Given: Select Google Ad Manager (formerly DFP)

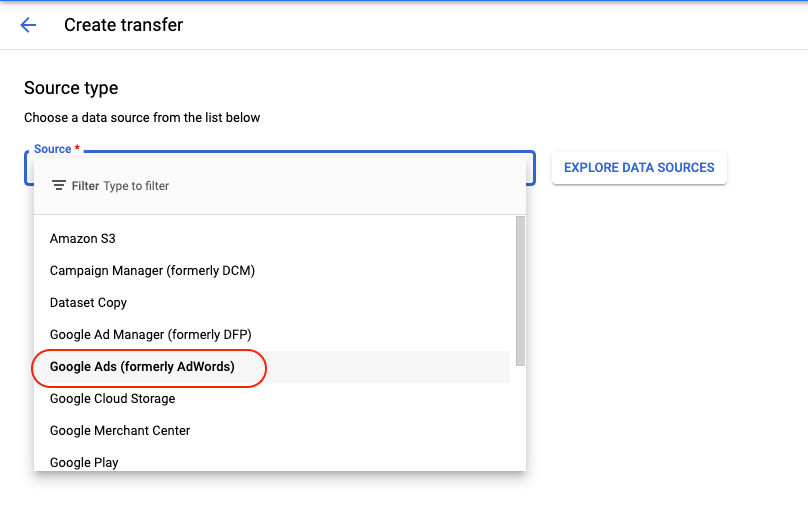Looking at the screenshot, I should 272,334.
